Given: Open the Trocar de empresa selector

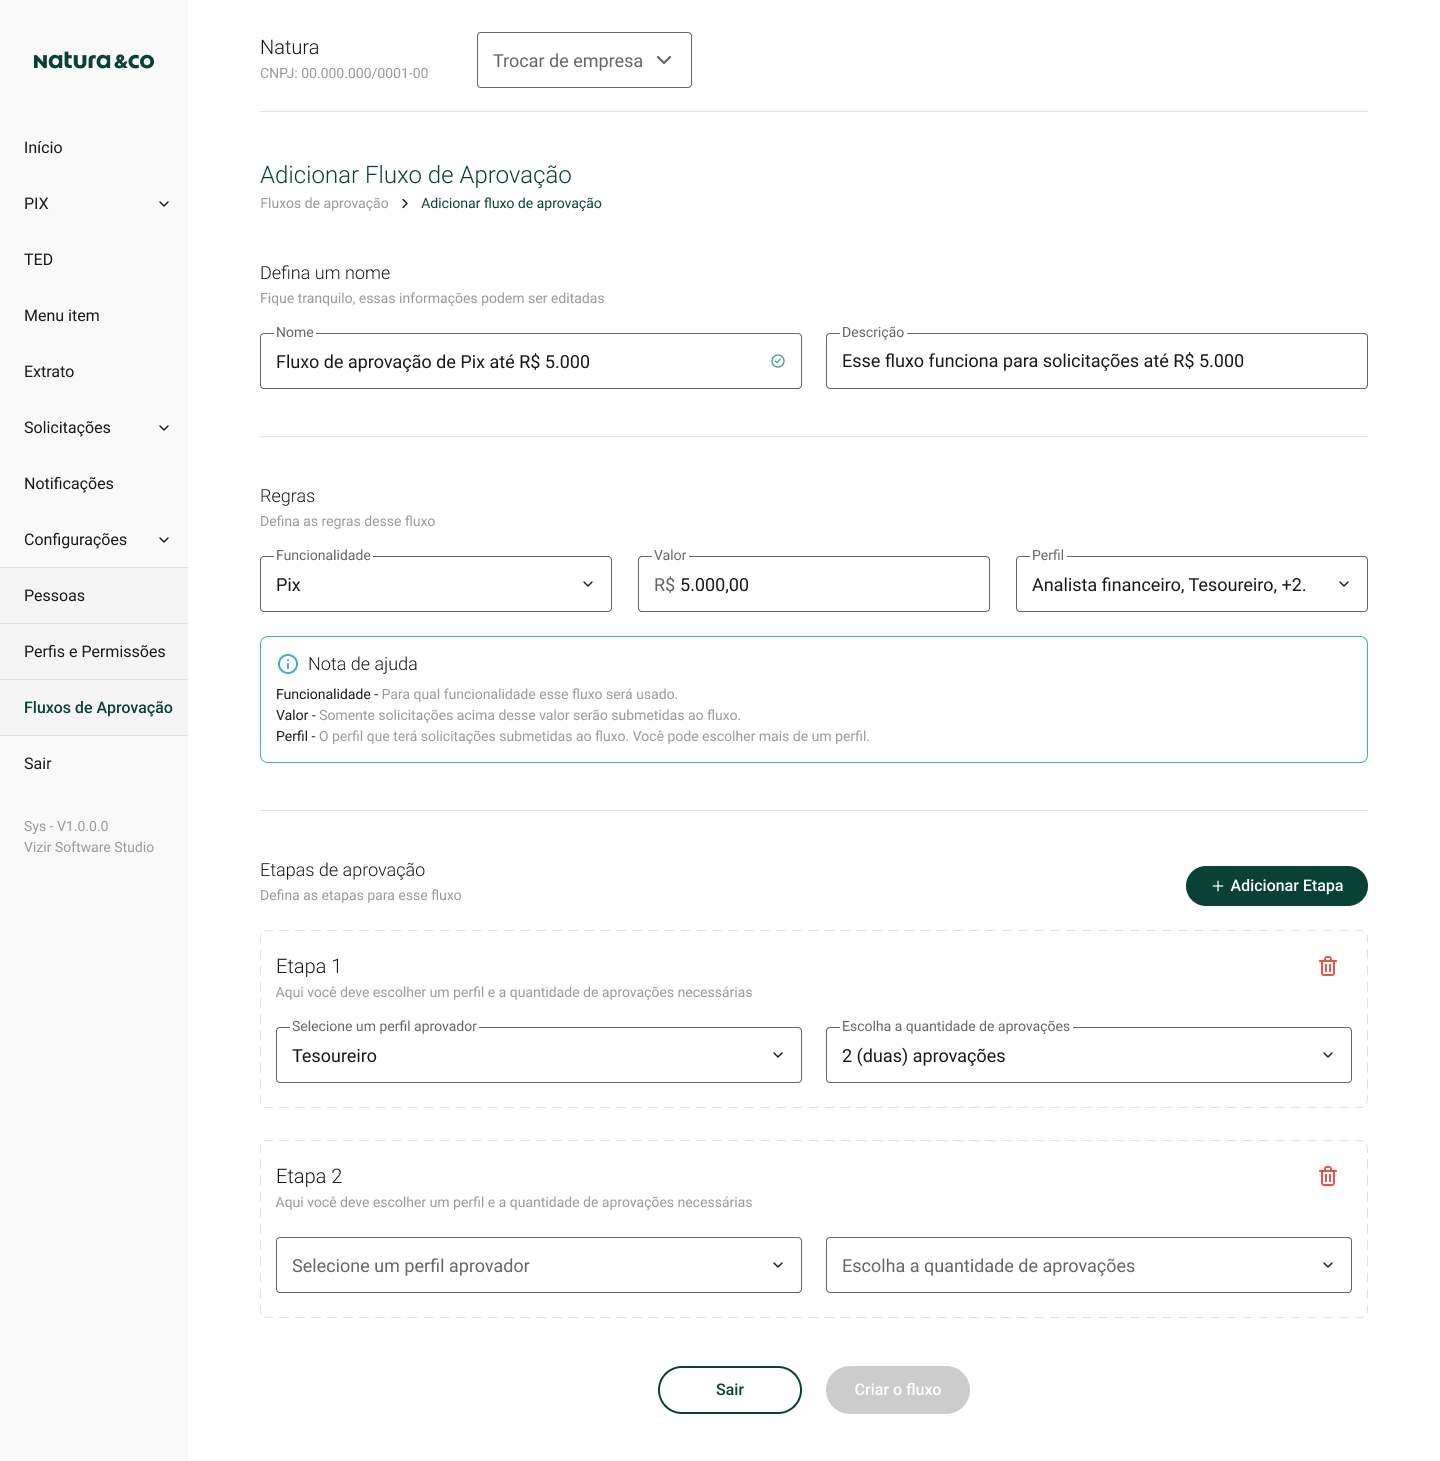Looking at the screenshot, I should coord(584,60).
